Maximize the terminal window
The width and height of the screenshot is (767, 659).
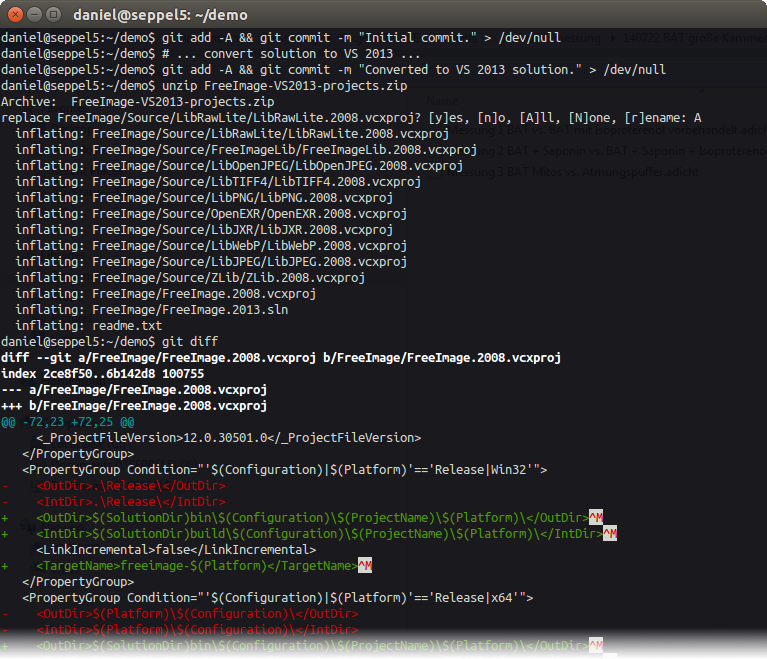click(x=53, y=15)
